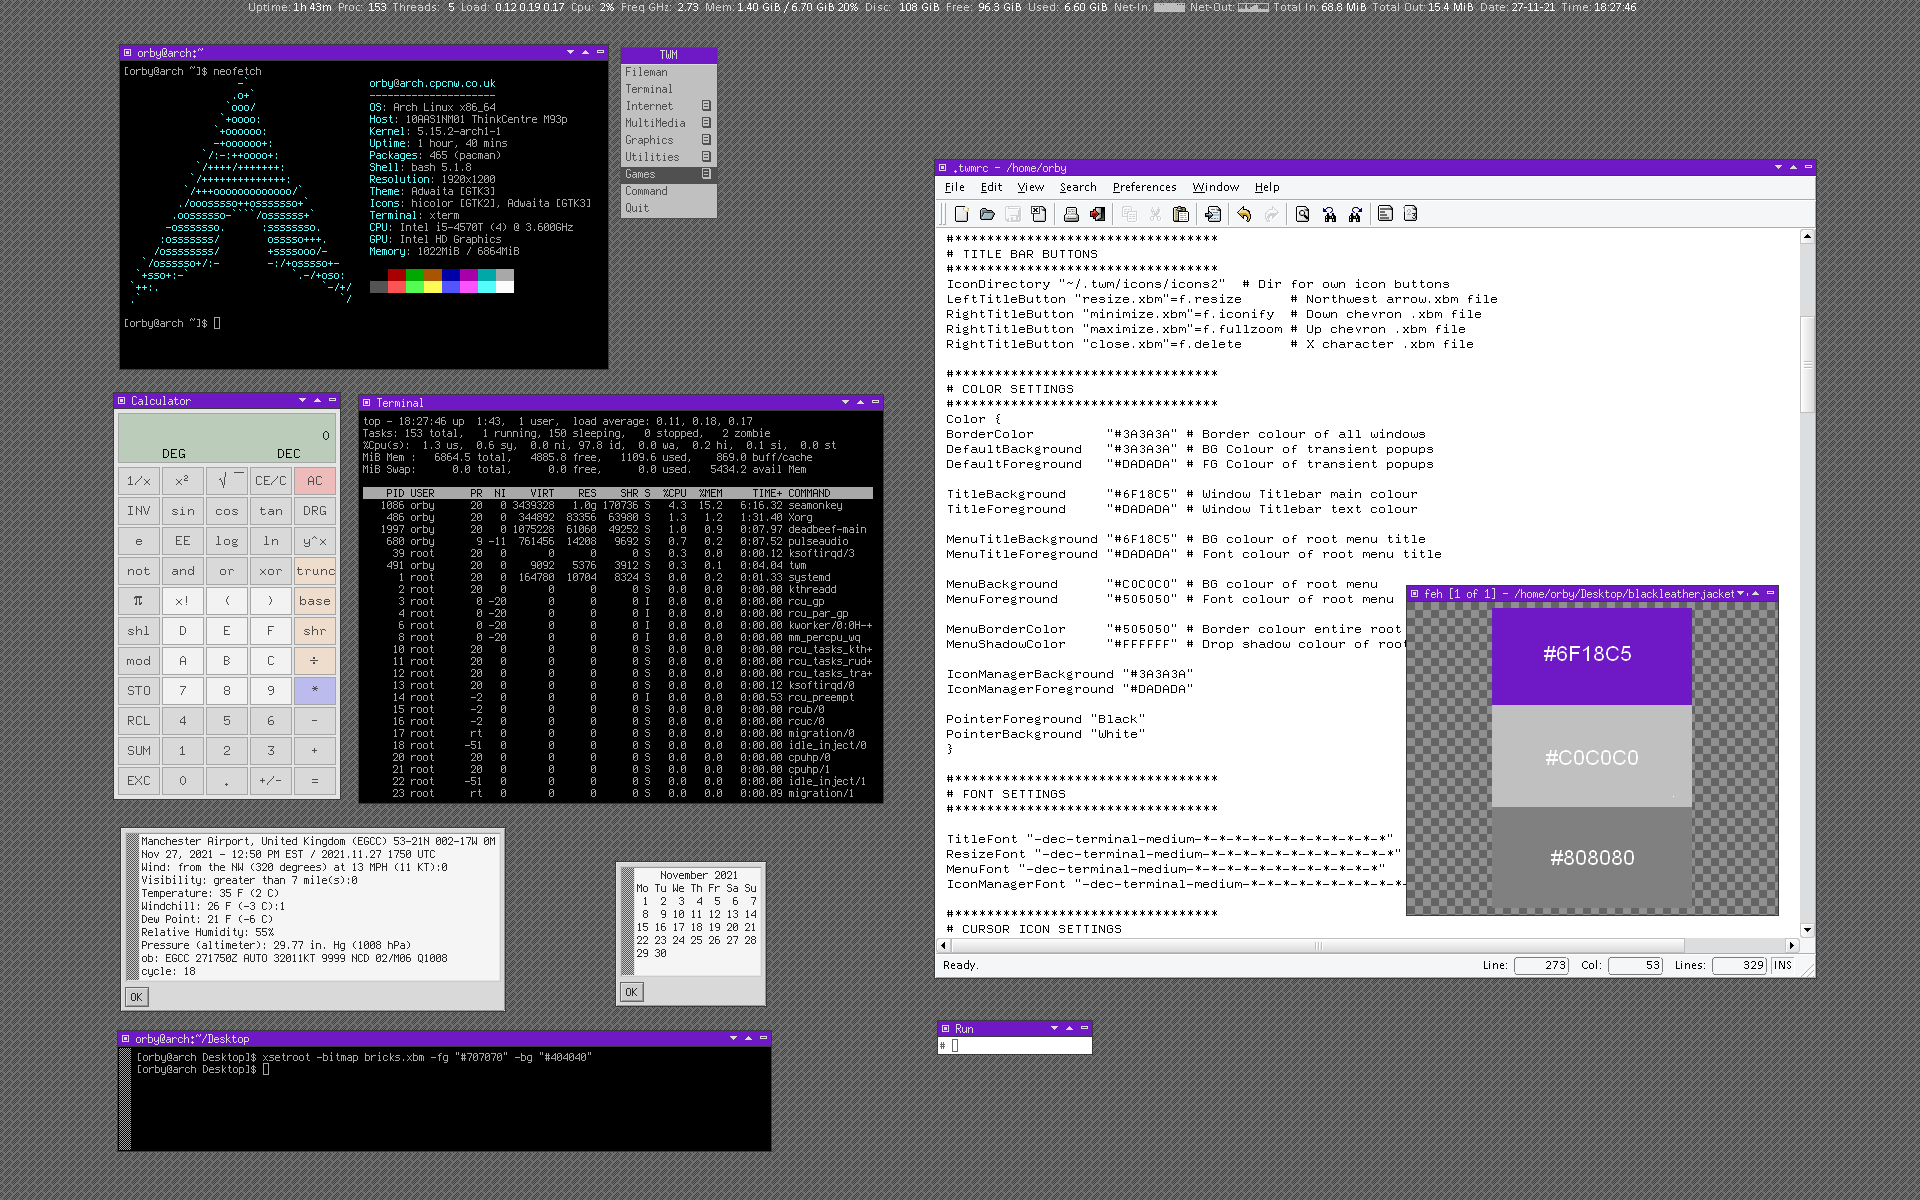Click the greyed Copy icon in editor toolbar
This screenshot has height=1200, width=1920.
pos(1129,214)
